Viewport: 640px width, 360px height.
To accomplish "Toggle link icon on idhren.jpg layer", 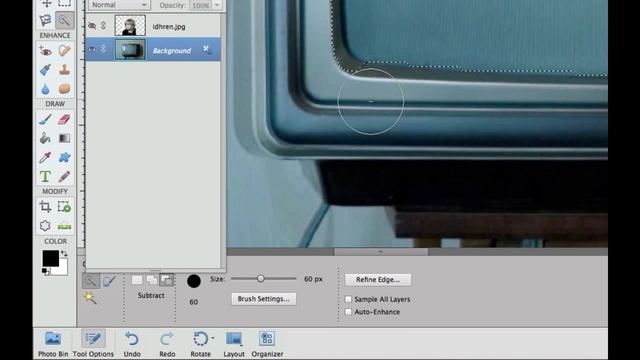I will 104,26.
